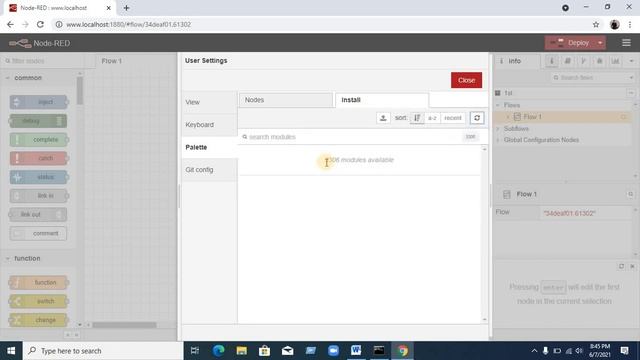Click the refresh icon in tips panel

[621, 266]
